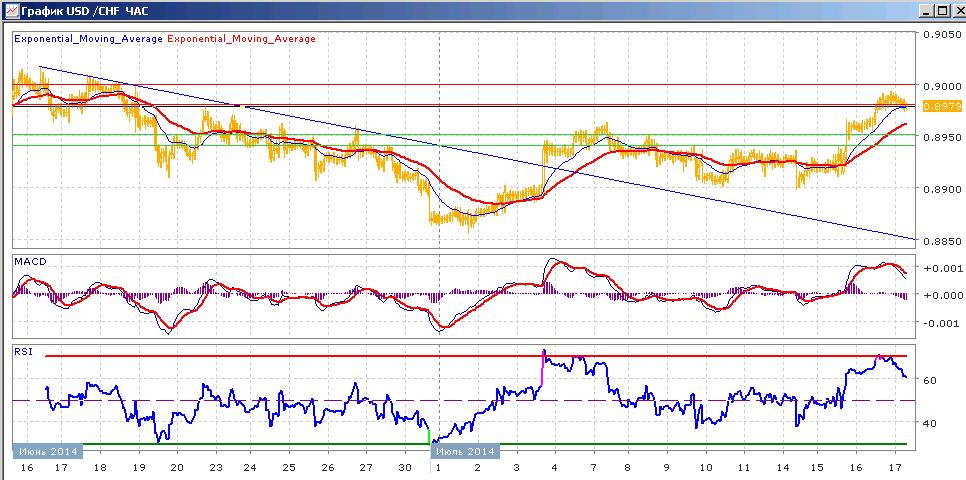Viewport: 966px width, 480px height.
Task: Click date label 27 on time axis
Action: pos(367,467)
